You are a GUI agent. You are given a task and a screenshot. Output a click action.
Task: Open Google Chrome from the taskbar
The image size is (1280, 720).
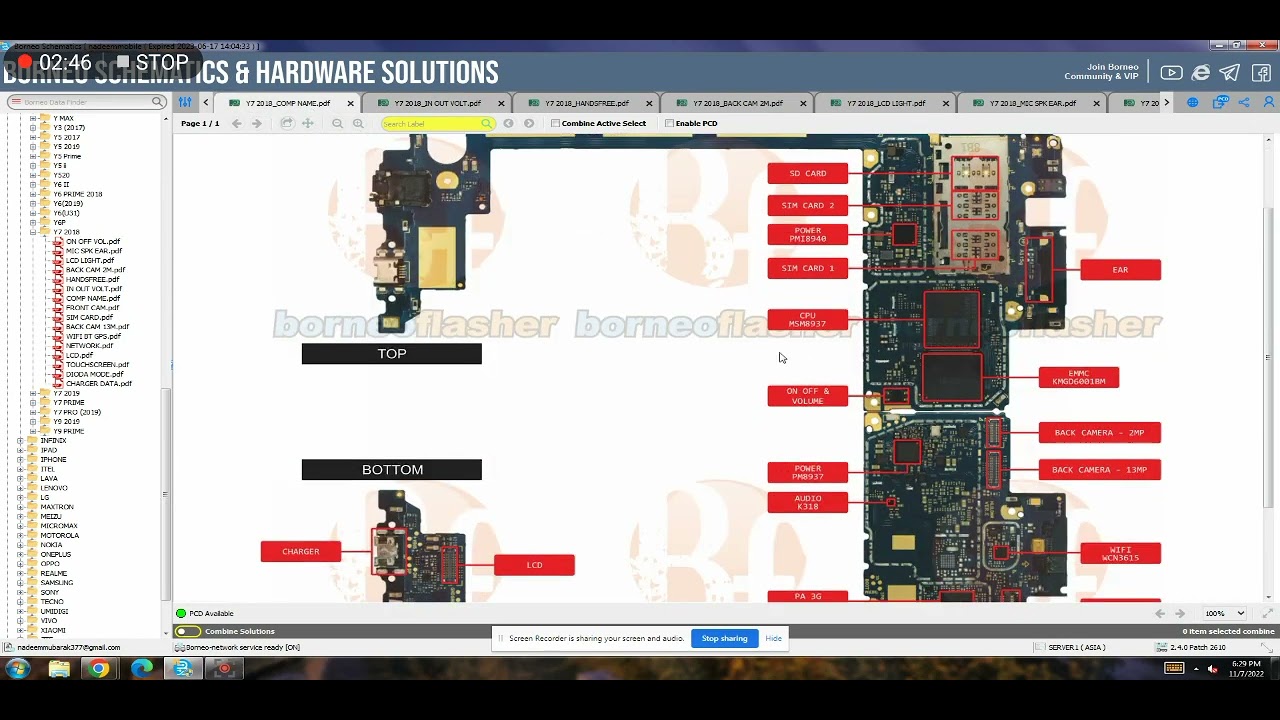[x=98, y=668]
